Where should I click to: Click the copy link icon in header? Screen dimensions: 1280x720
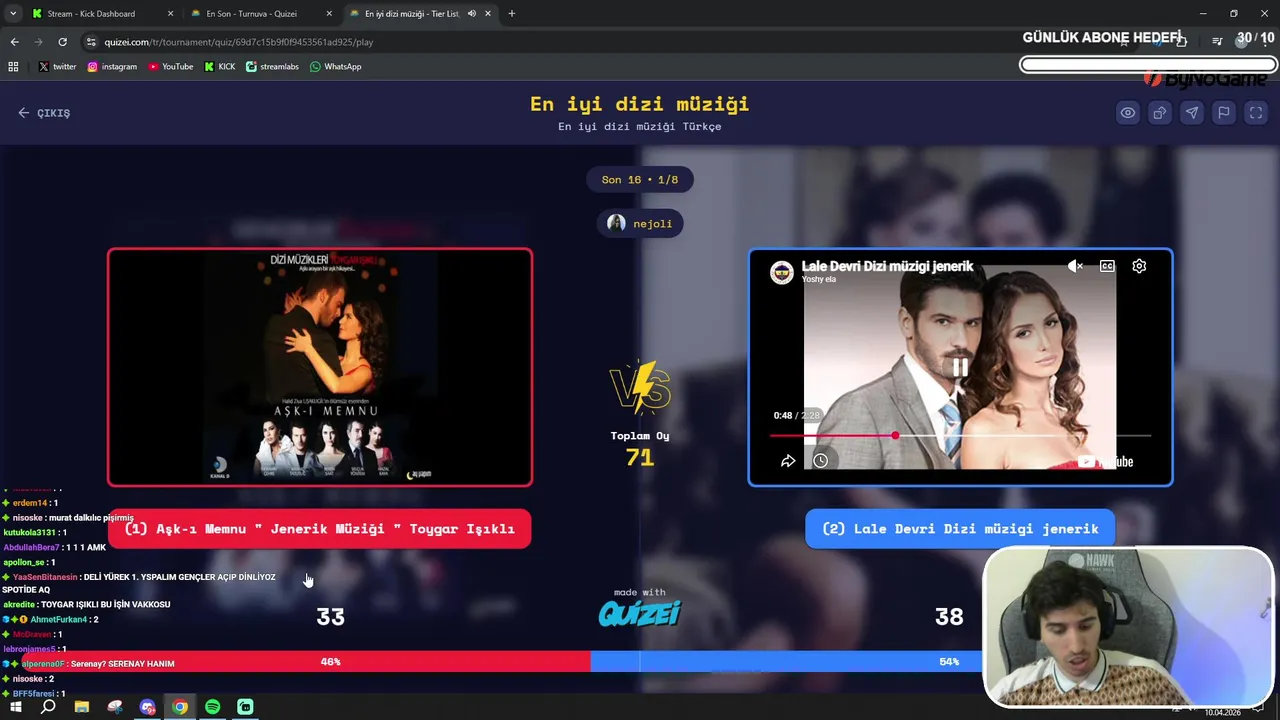(1160, 113)
